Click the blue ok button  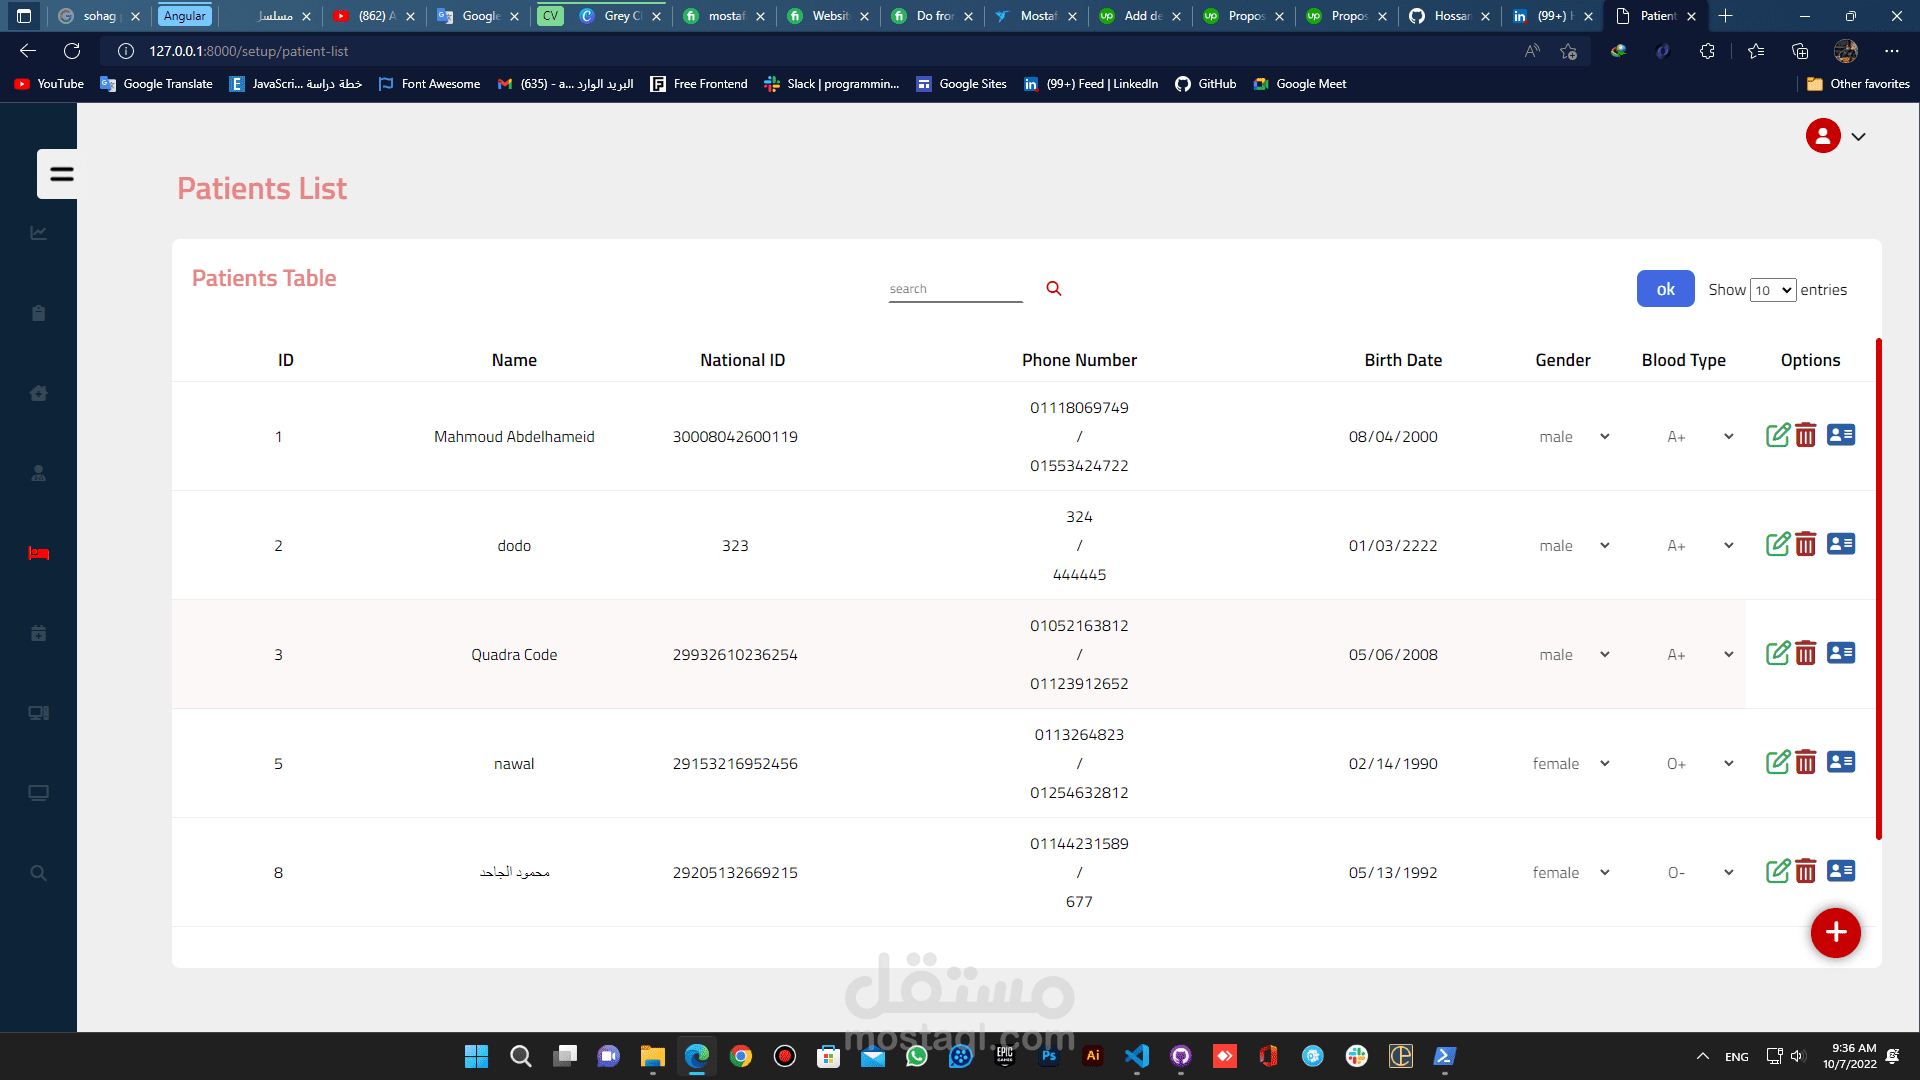[x=1665, y=289]
